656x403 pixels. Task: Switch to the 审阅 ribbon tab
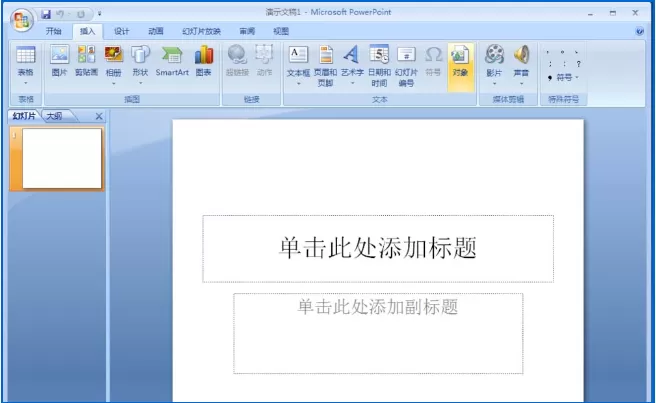point(247,31)
